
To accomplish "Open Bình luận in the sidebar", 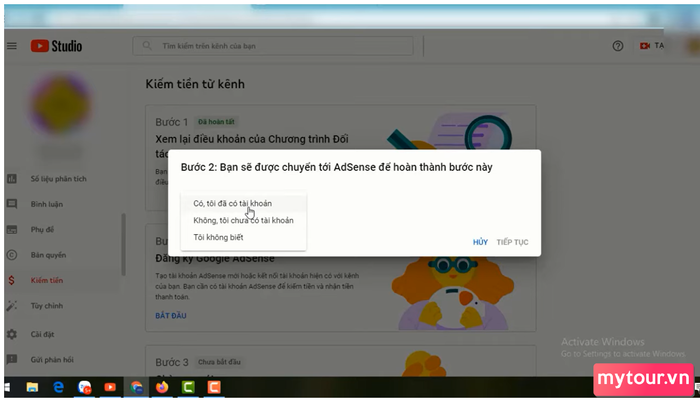I will (x=46, y=204).
